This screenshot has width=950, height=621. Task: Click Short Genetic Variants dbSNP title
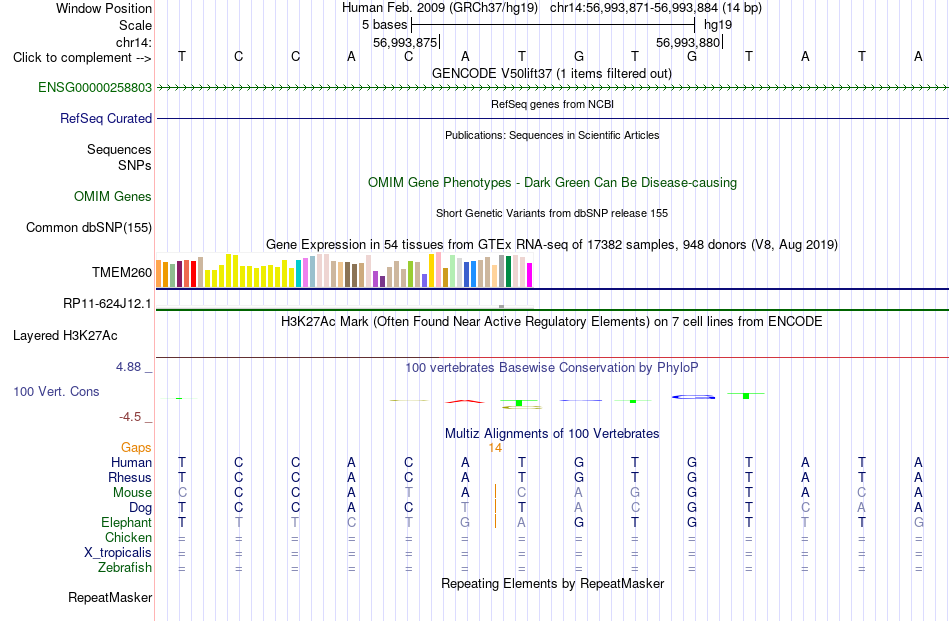(x=552, y=213)
